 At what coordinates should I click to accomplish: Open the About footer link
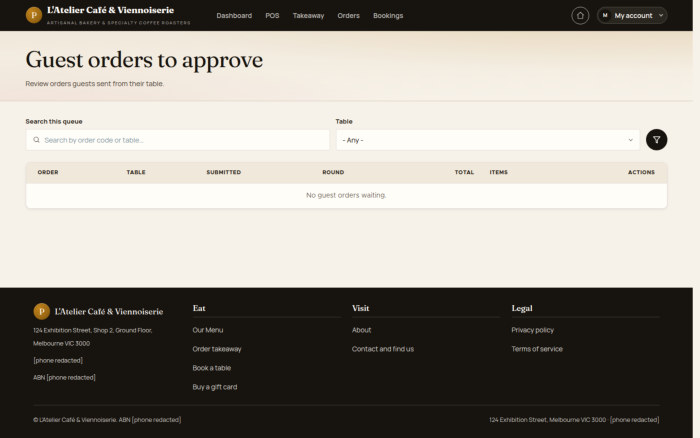361,330
